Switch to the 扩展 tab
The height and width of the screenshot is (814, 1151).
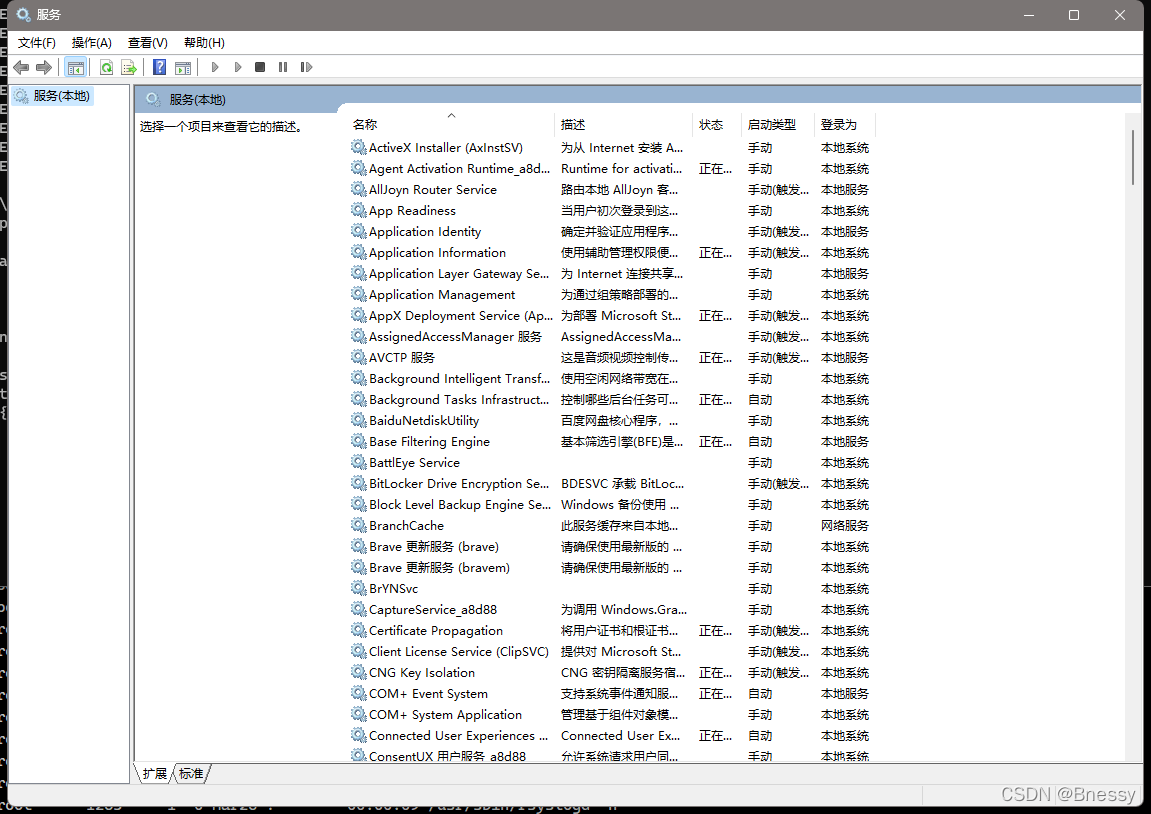click(x=155, y=774)
